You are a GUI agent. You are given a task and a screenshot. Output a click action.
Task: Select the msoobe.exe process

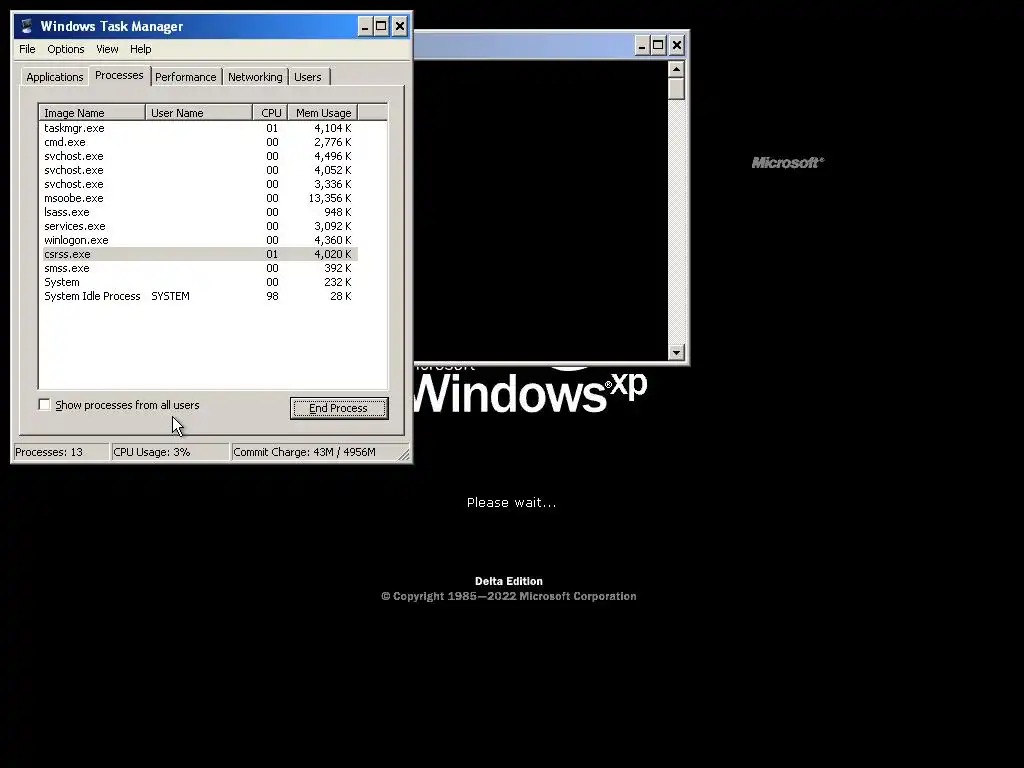[200, 198]
